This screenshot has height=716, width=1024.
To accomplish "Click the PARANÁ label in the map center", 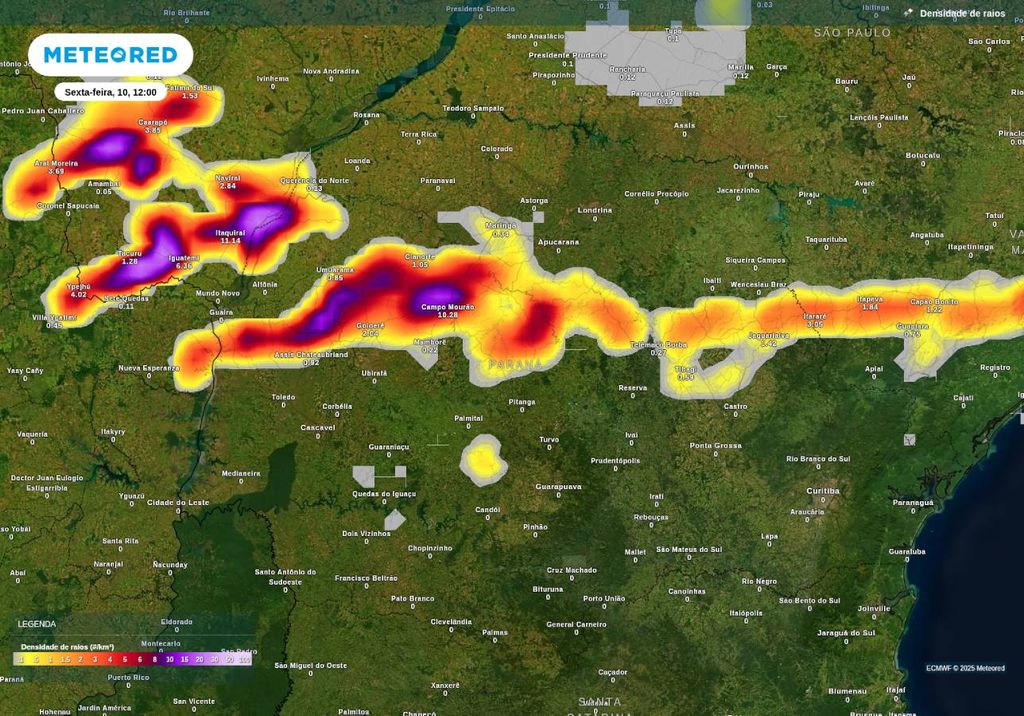I will point(515,364).
